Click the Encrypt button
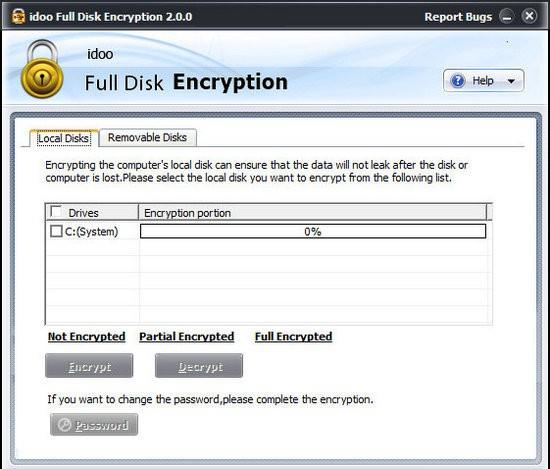This screenshot has width=550, height=469. (89, 366)
